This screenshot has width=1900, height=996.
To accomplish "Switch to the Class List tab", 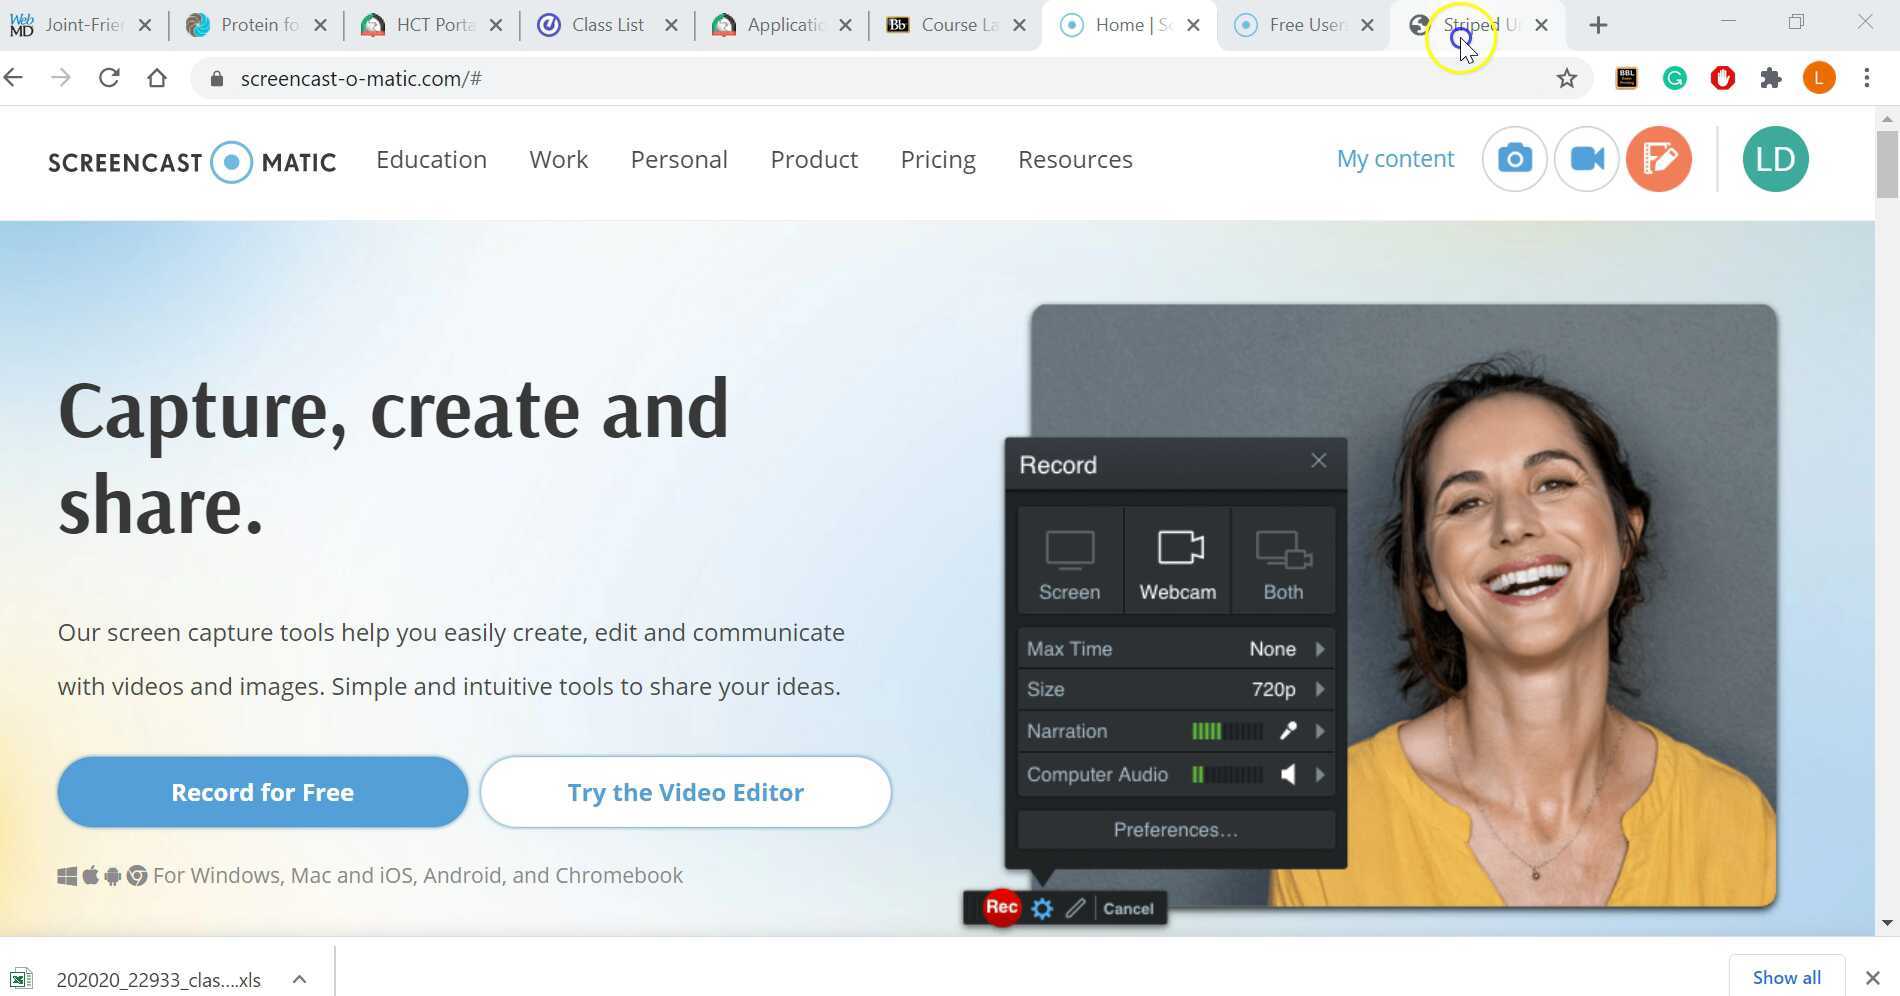I will [x=606, y=25].
